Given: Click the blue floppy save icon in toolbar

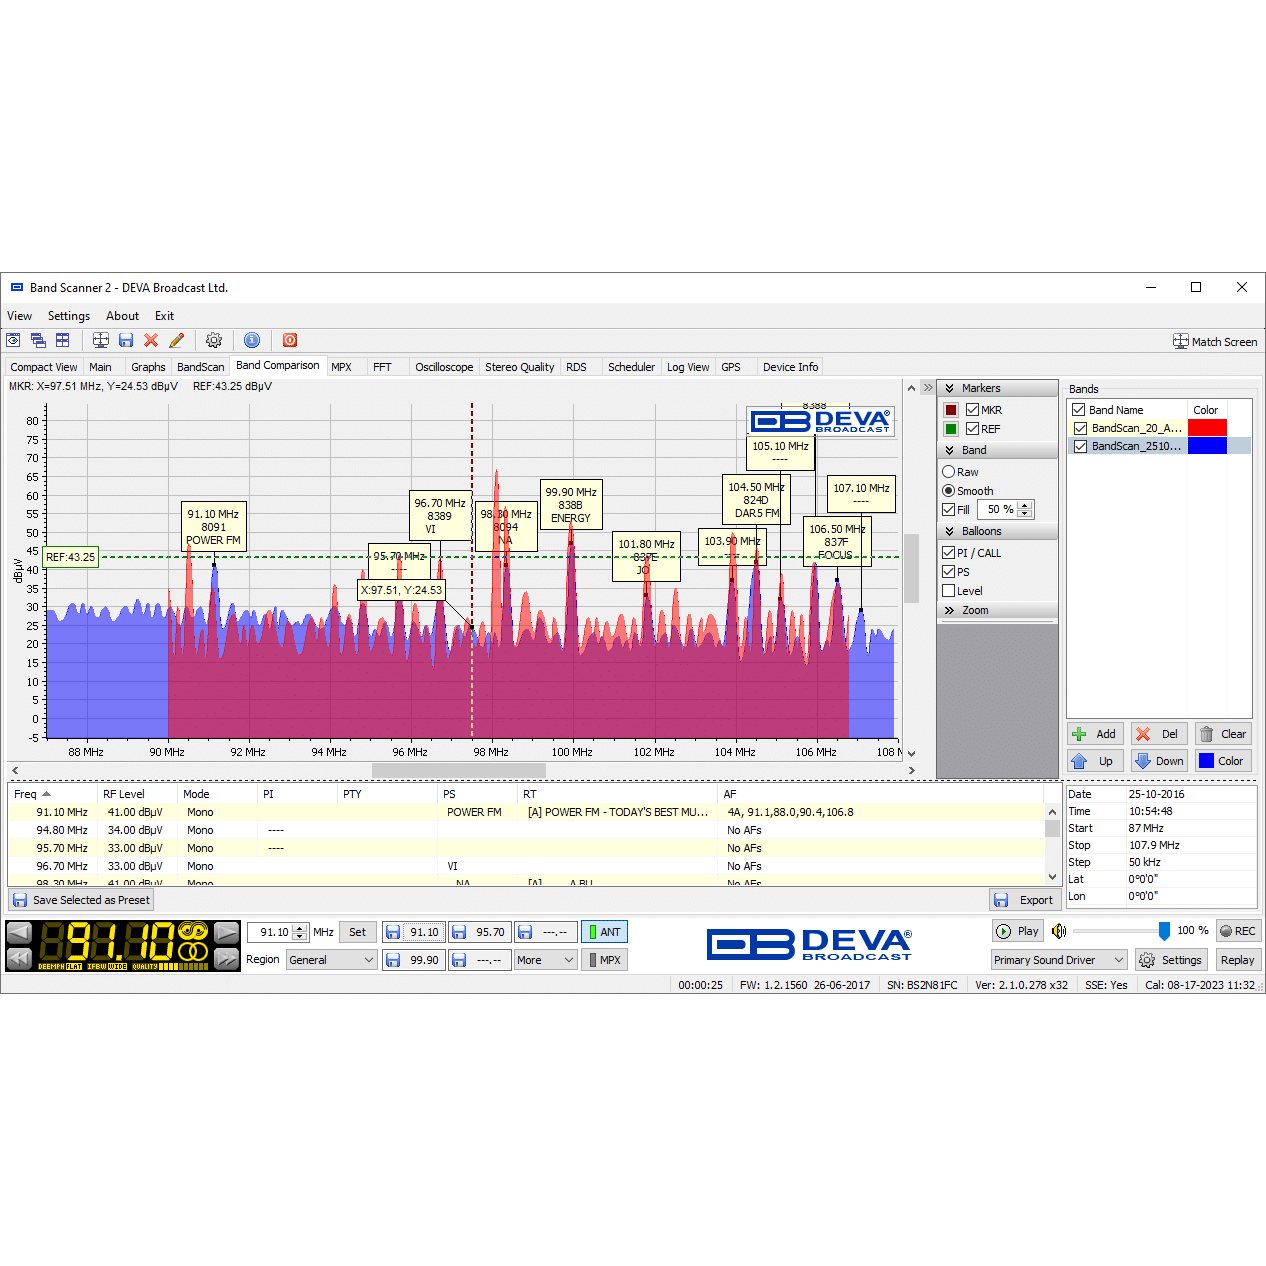Looking at the screenshot, I should coord(126,341).
